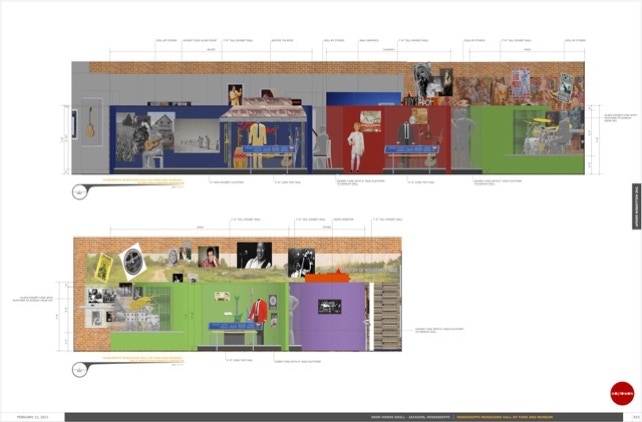Click the guitar display on the gray wall
This screenshot has height=422, width=642.
(x=90, y=122)
